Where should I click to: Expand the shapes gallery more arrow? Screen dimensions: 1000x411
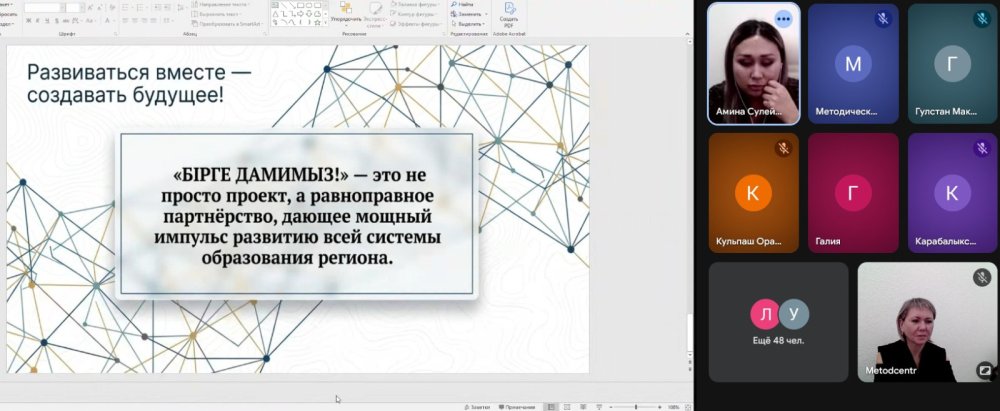coord(325,22)
